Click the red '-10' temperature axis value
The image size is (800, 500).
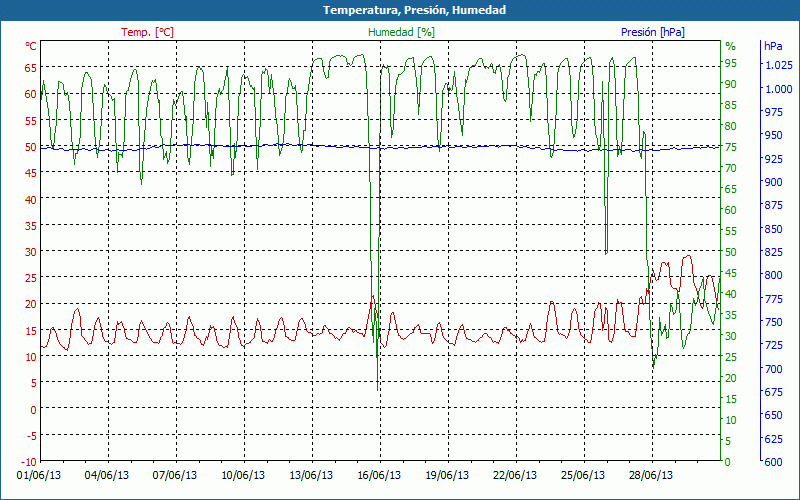pyautogui.click(x=28, y=462)
